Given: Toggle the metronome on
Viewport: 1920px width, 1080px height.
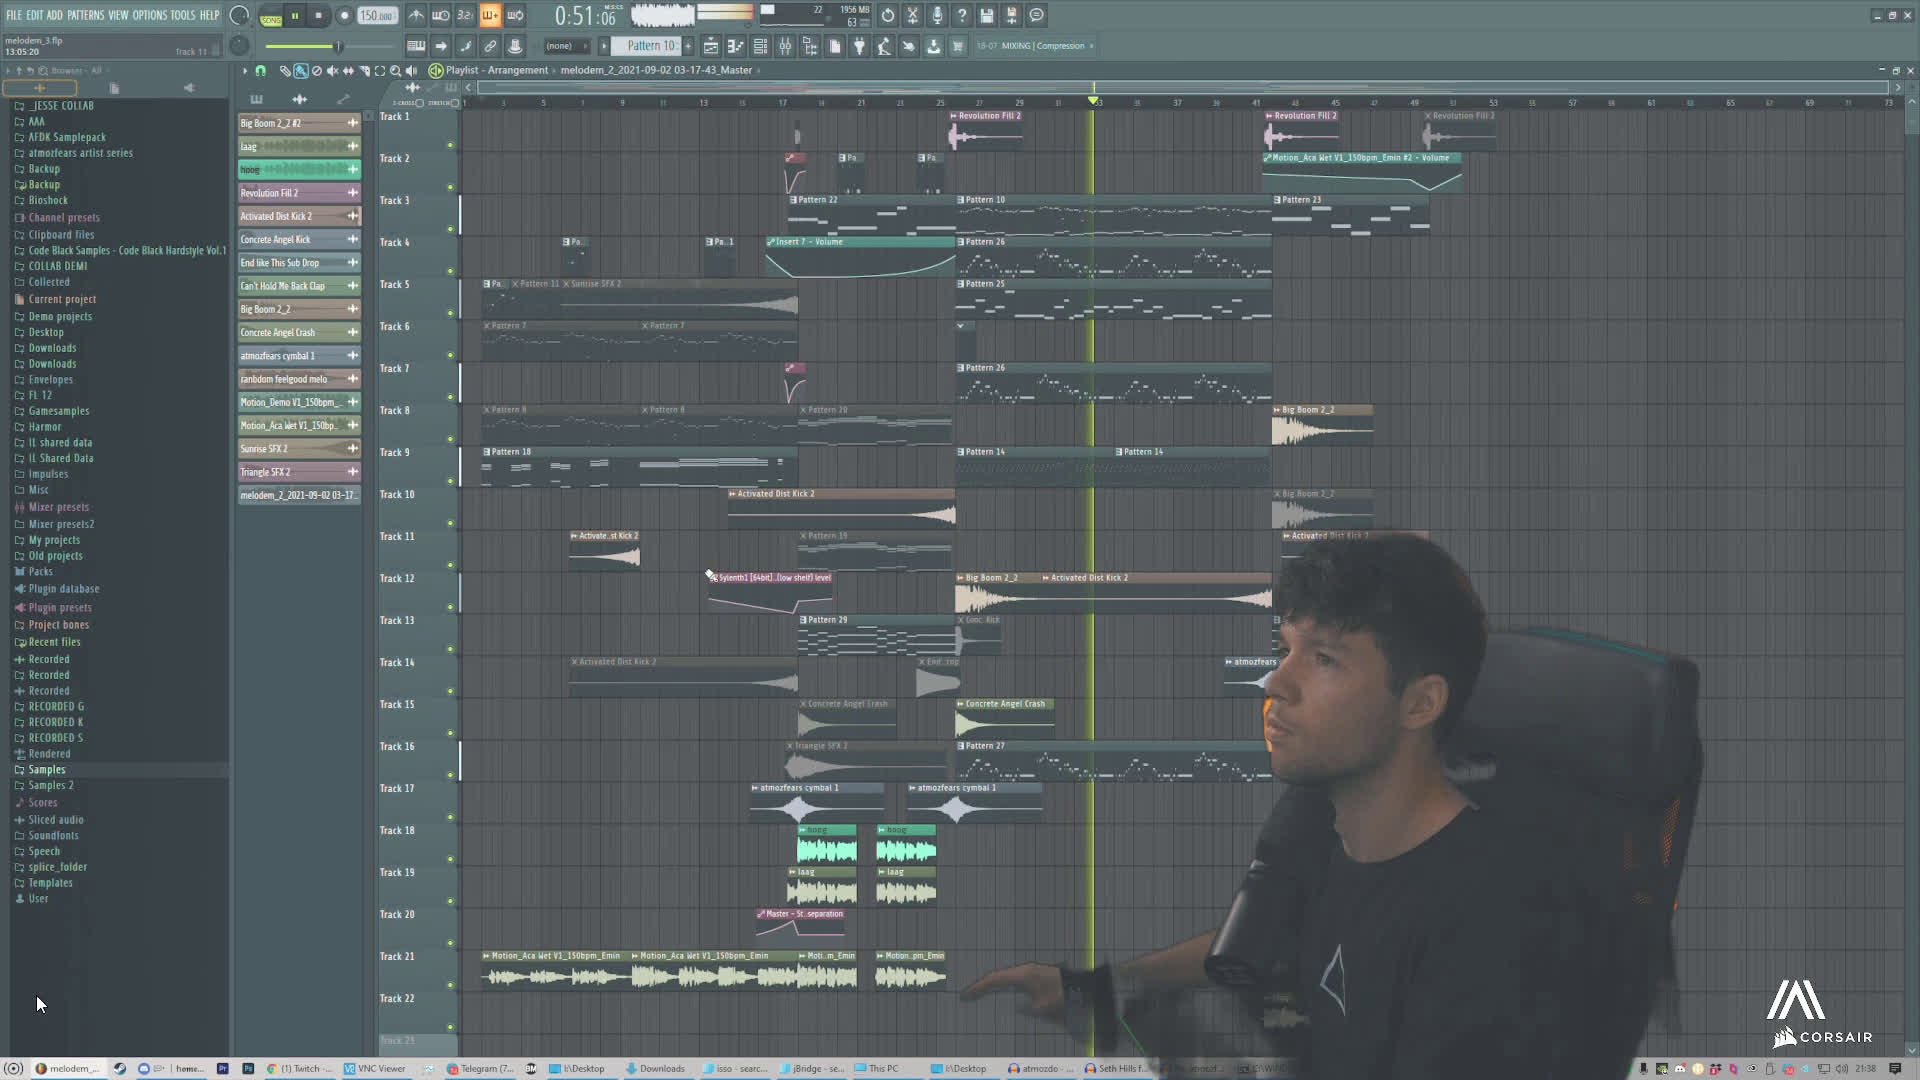Looking at the screenshot, I should point(416,16).
